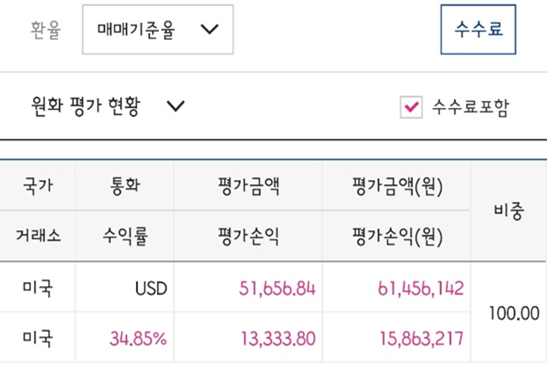Click the 통화 column header

125,185
